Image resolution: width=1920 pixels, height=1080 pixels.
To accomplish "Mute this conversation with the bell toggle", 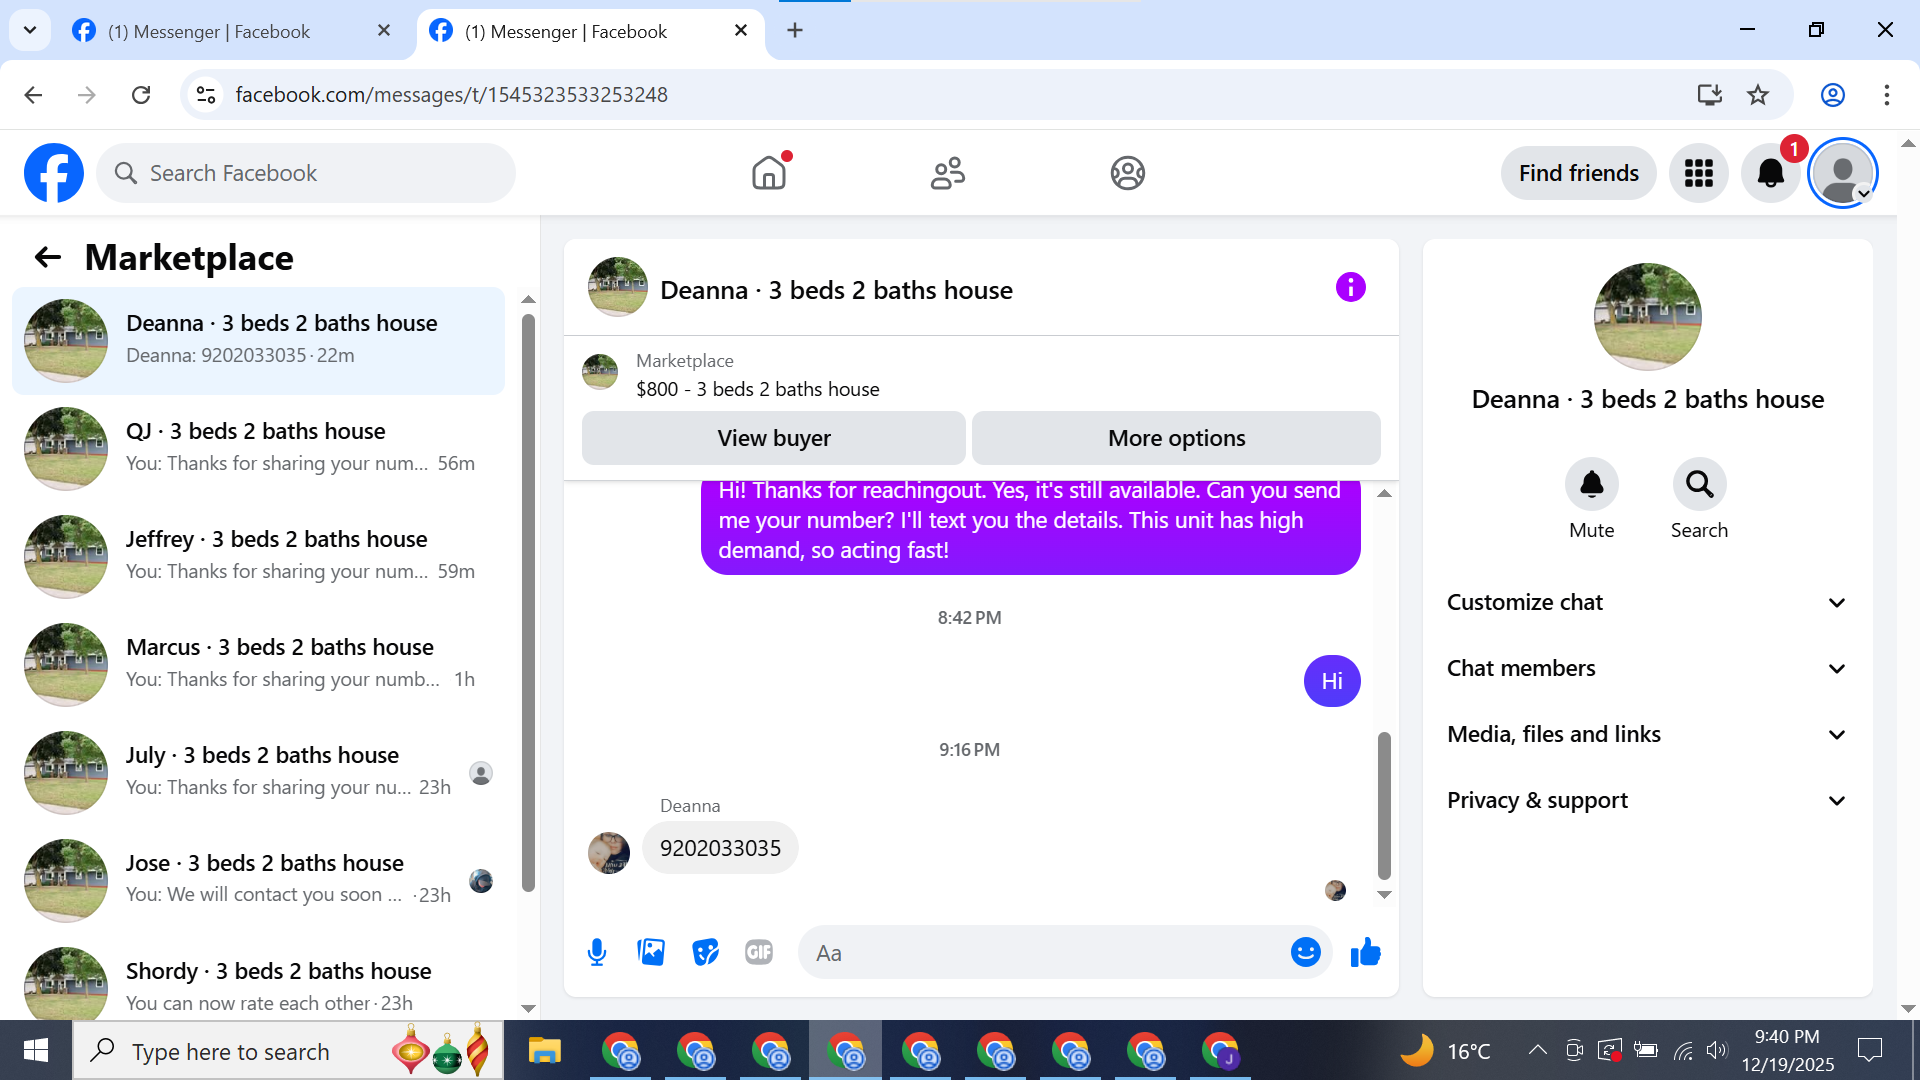I will (1591, 485).
